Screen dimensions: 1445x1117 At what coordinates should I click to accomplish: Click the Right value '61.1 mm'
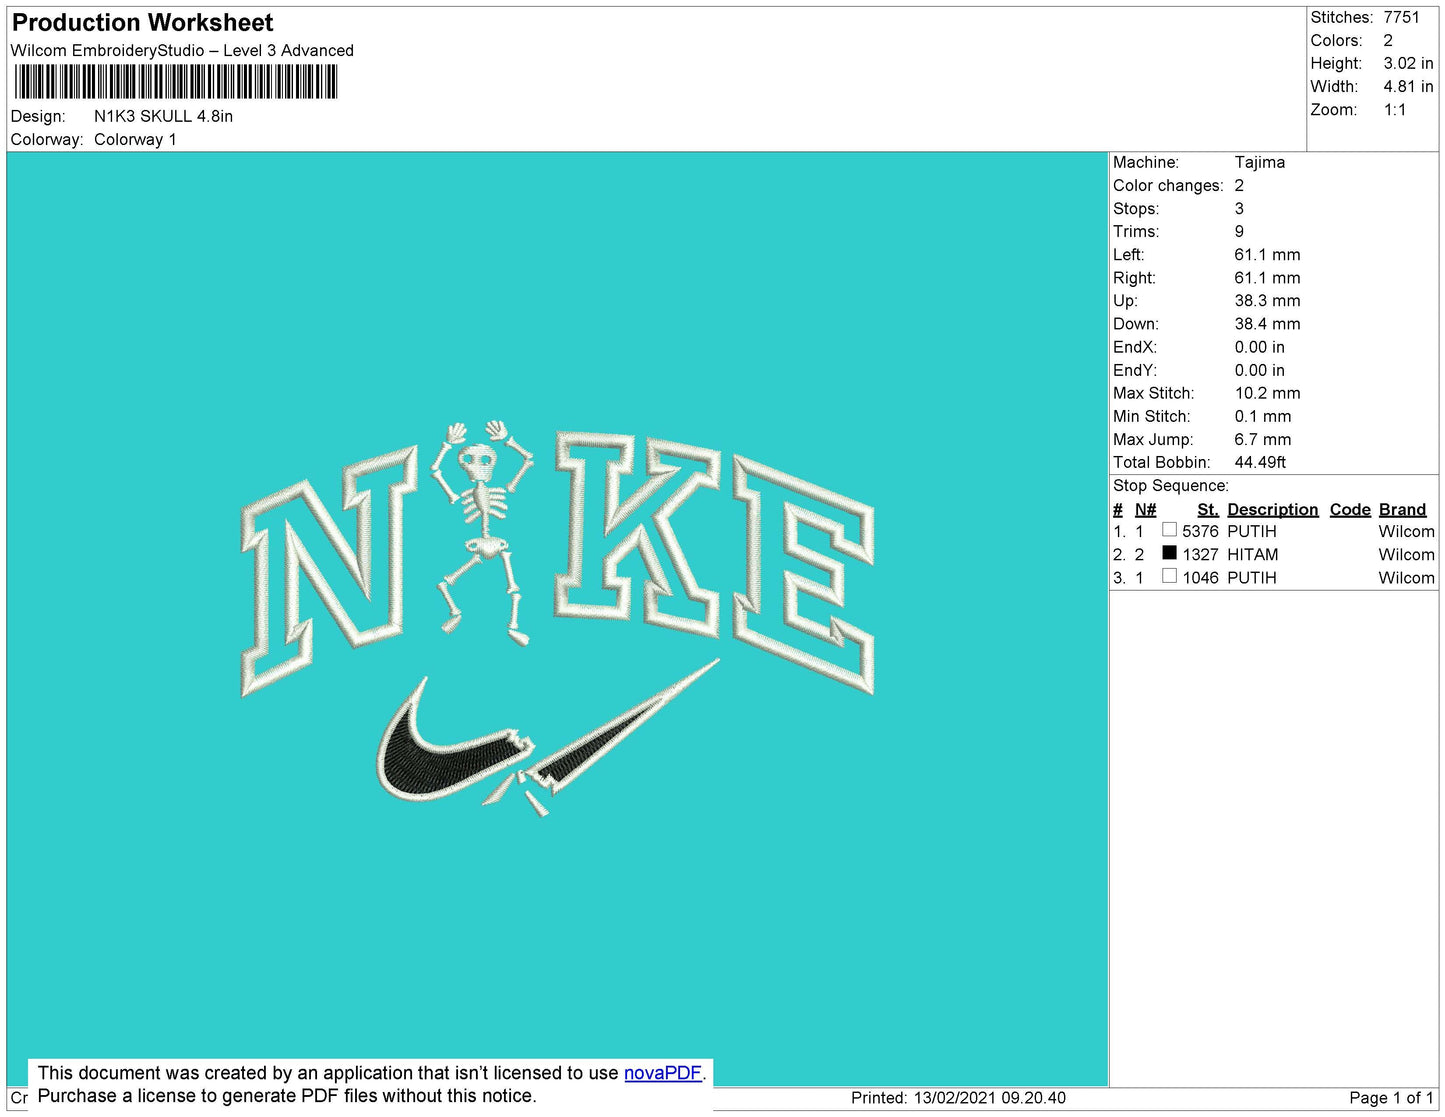coord(1267,278)
